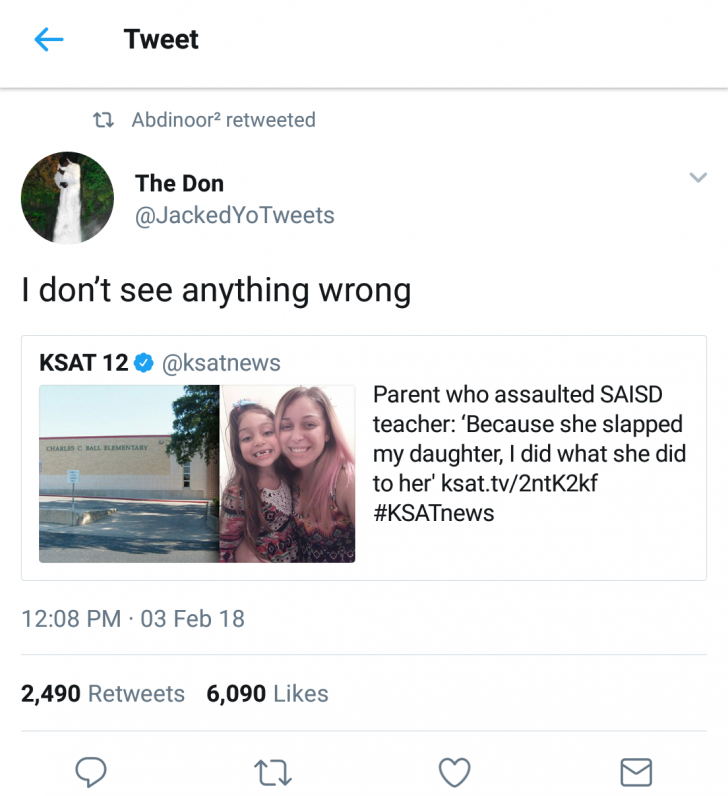Image resolution: width=728 pixels, height=796 pixels.
Task: View the 2,490 Retweets list
Action: [103, 693]
